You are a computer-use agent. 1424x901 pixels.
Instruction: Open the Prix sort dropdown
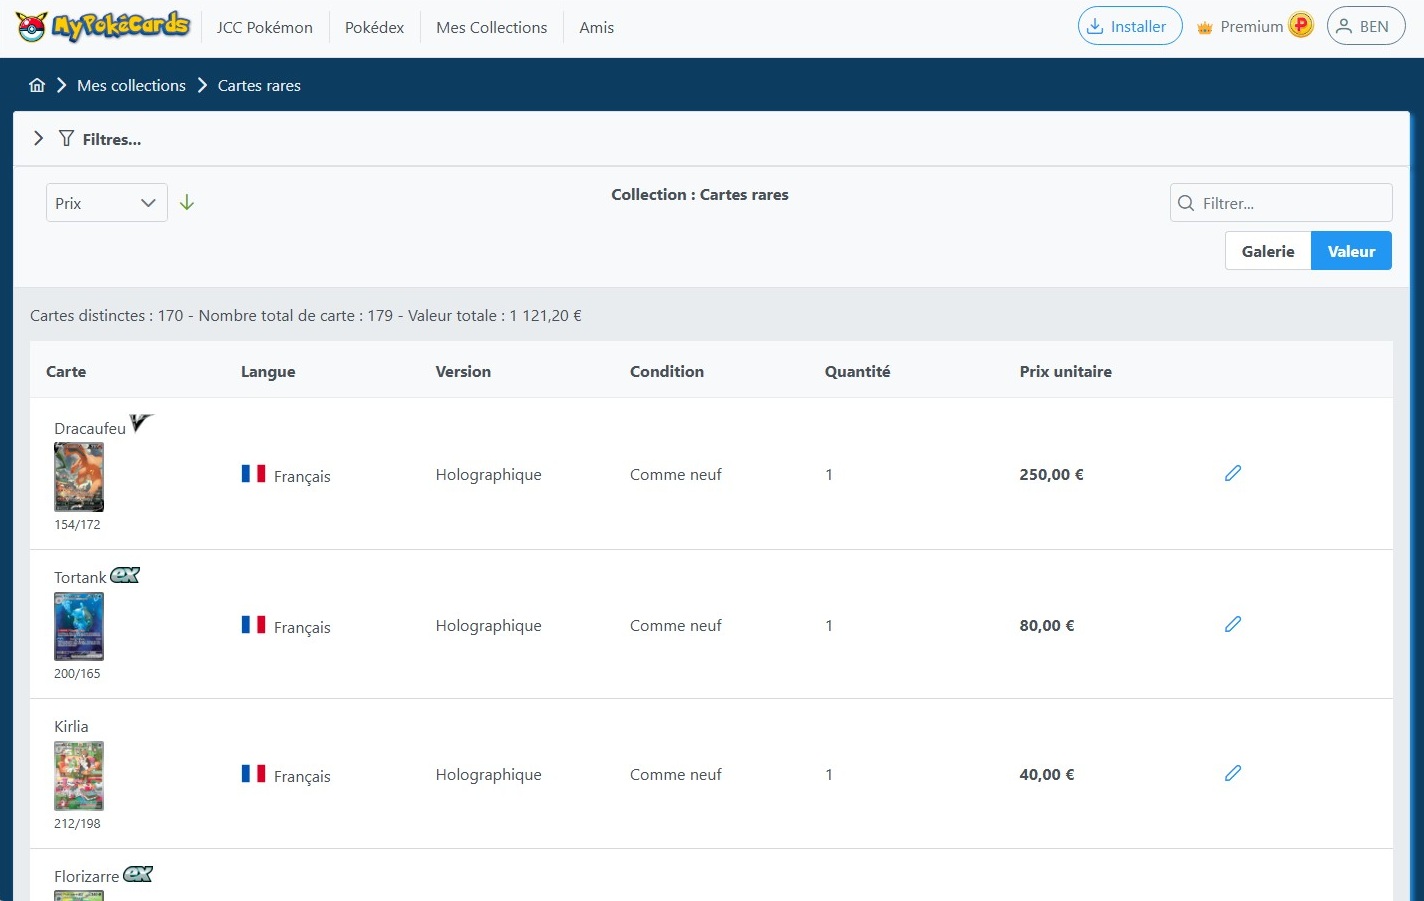point(106,203)
